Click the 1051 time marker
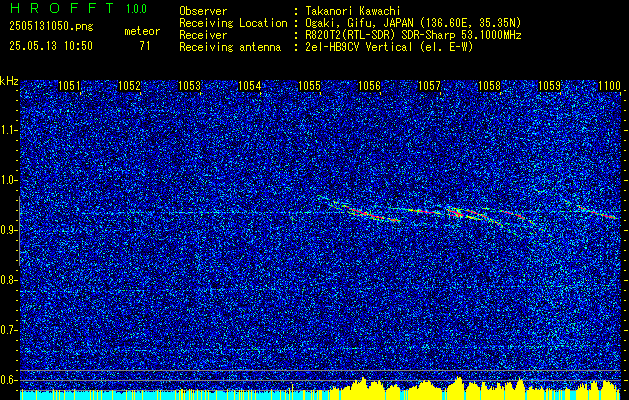 (x=69, y=86)
